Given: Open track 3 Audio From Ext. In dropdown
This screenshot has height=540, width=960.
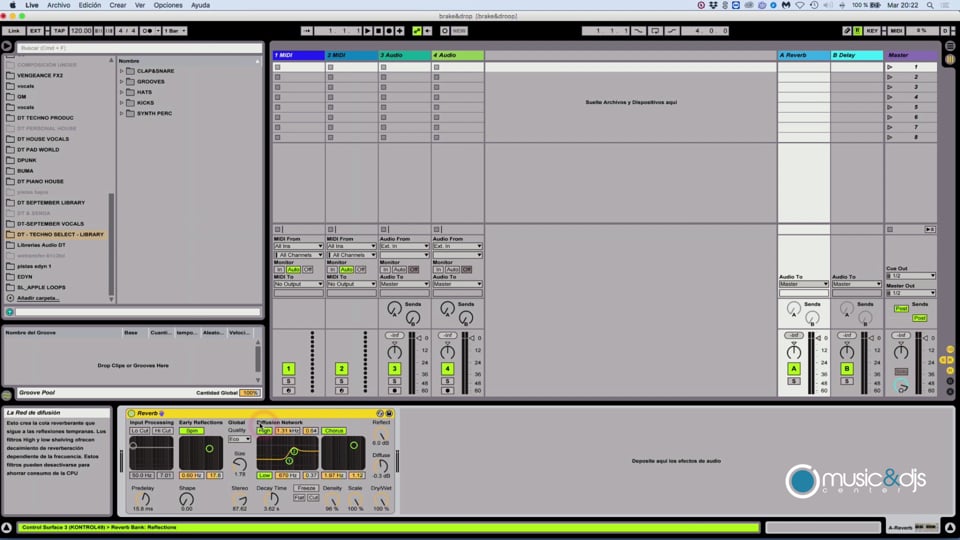Looking at the screenshot, I should [x=404, y=246].
